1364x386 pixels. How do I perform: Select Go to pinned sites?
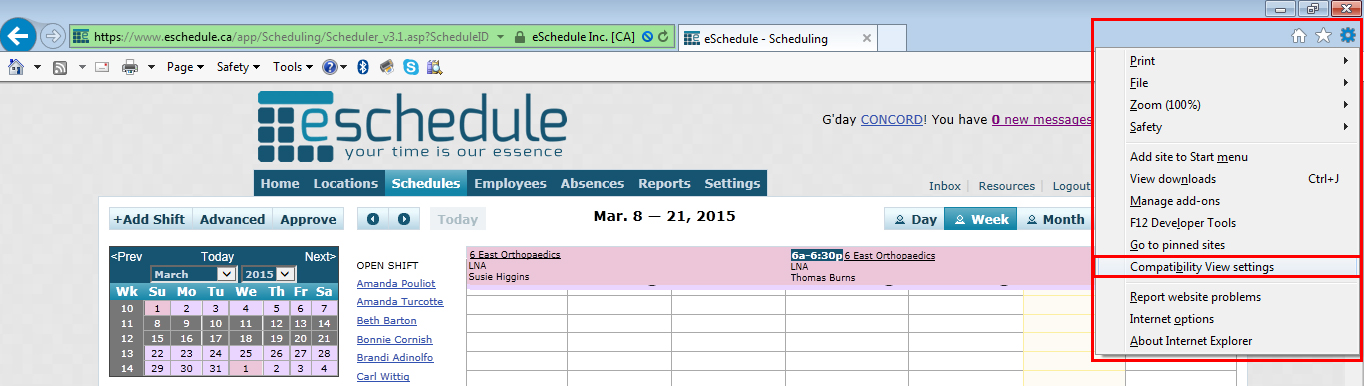[1227, 245]
